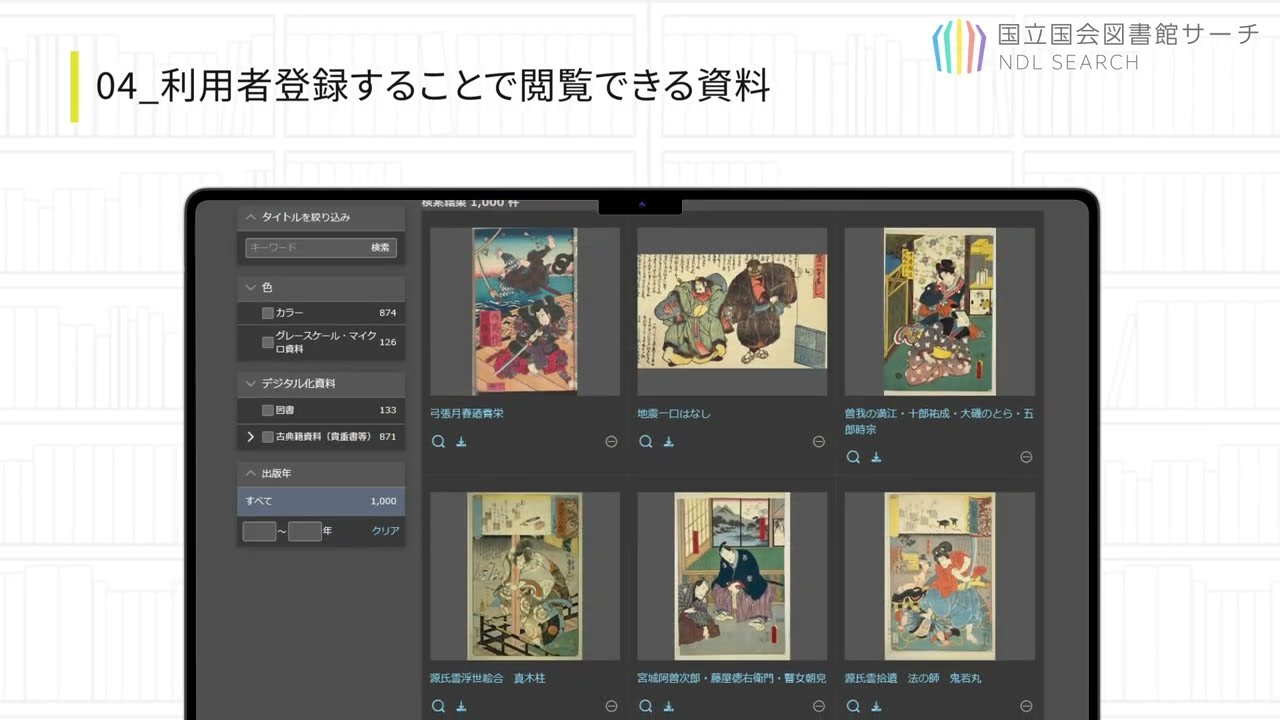Click the キーワード title filter input field
1280x720 pixels.
click(304, 247)
